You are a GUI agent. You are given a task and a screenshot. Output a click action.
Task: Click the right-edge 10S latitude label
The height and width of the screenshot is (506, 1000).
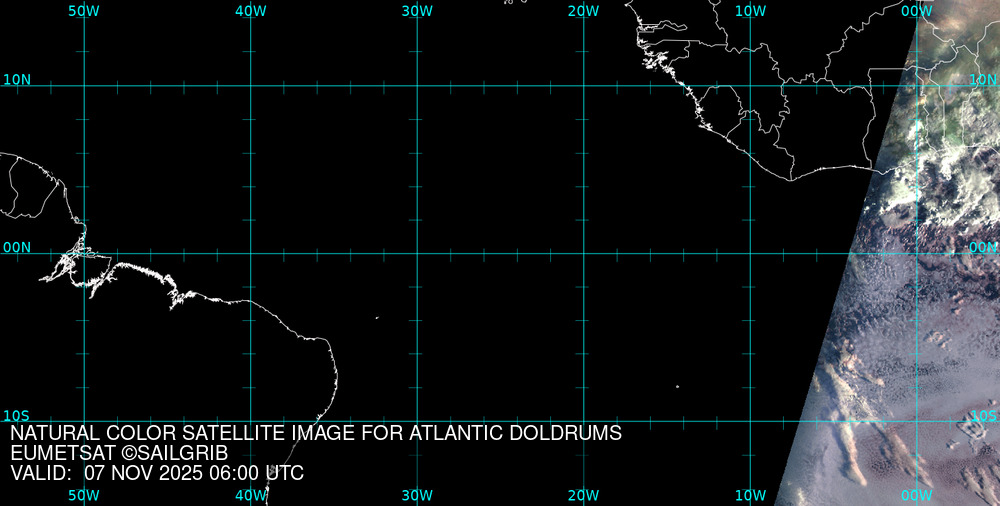983,415
